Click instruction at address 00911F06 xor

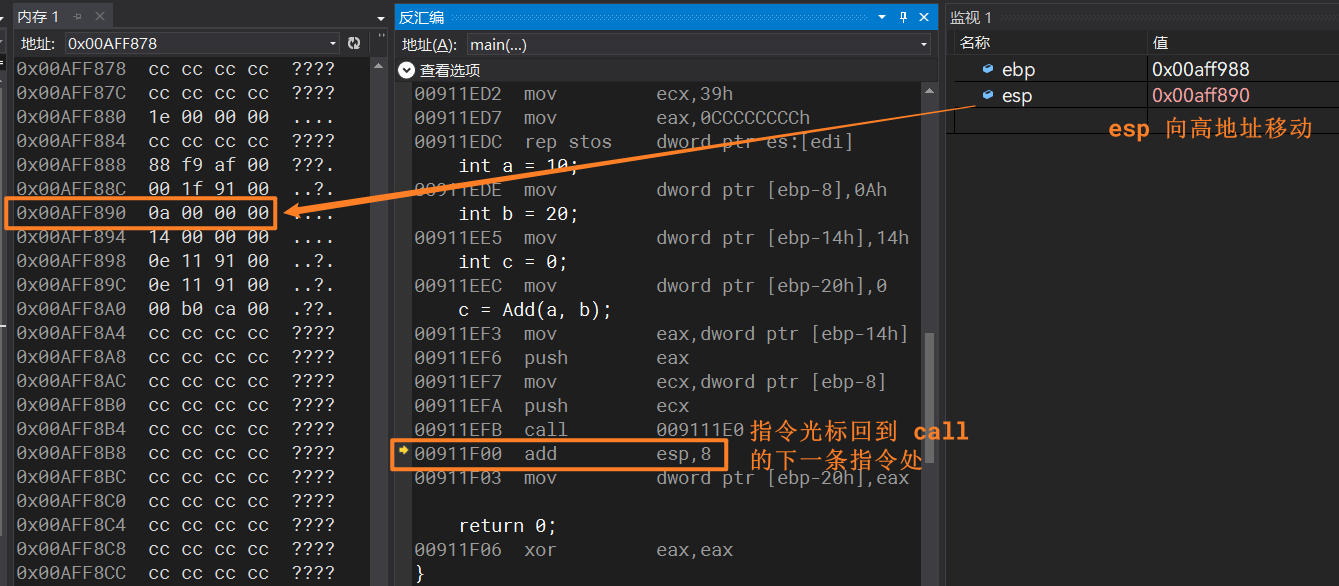tap(574, 549)
